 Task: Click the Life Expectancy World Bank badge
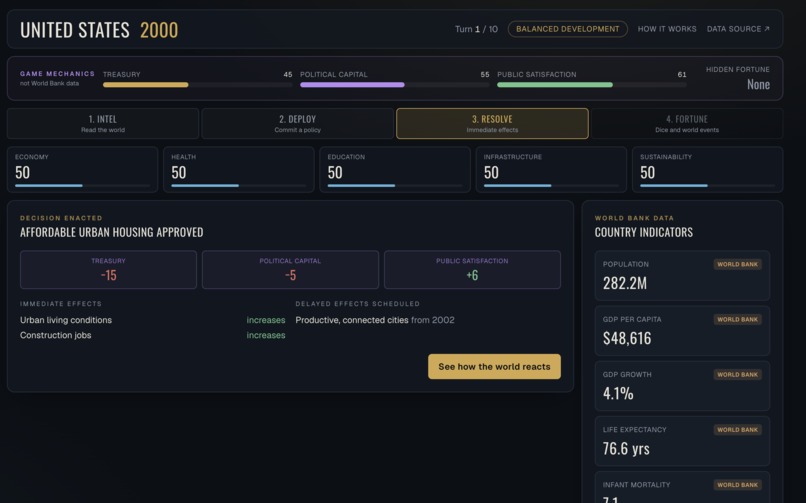738,430
